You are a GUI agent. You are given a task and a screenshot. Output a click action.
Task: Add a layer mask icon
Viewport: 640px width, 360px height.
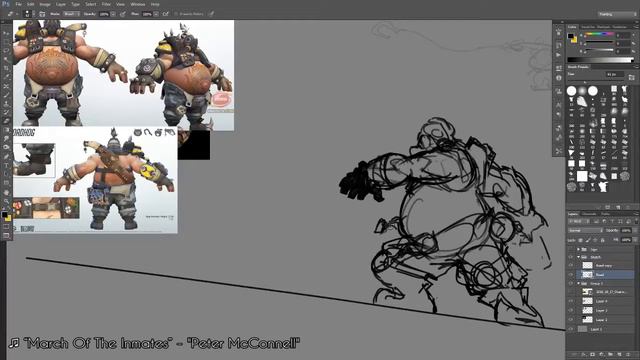tap(593, 354)
